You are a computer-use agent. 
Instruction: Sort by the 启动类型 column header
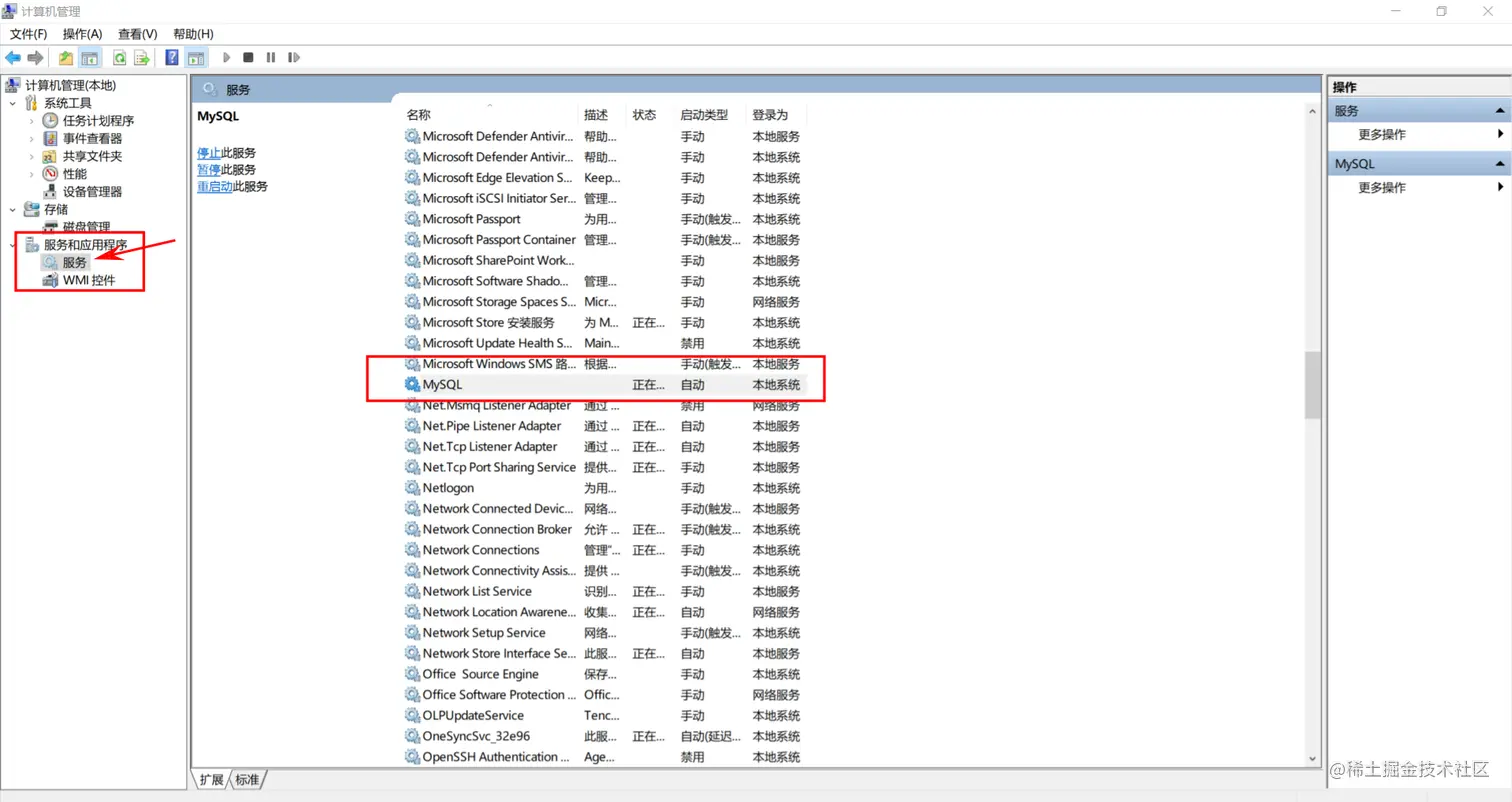click(x=711, y=115)
